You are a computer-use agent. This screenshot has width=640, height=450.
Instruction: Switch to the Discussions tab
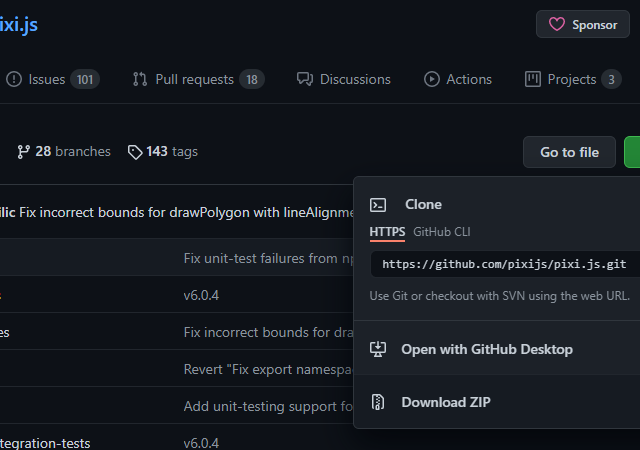pyautogui.click(x=344, y=79)
